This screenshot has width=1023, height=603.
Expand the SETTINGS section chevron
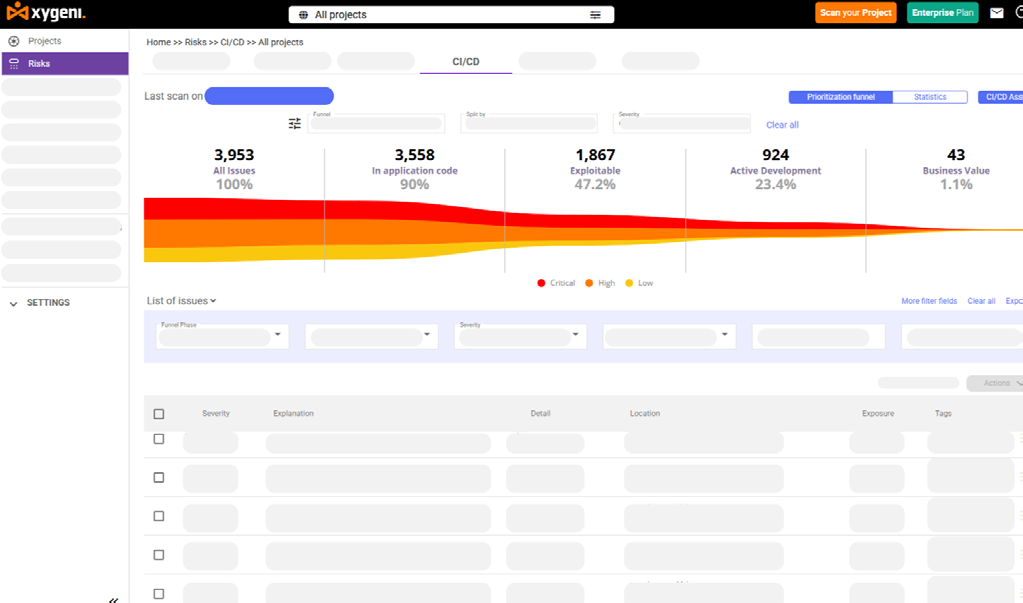[x=14, y=303]
